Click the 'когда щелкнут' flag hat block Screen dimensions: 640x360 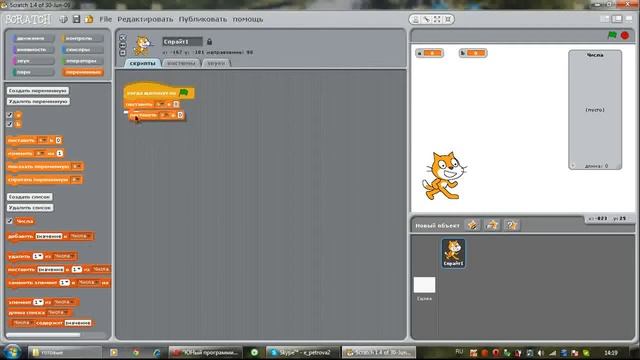point(158,93)
